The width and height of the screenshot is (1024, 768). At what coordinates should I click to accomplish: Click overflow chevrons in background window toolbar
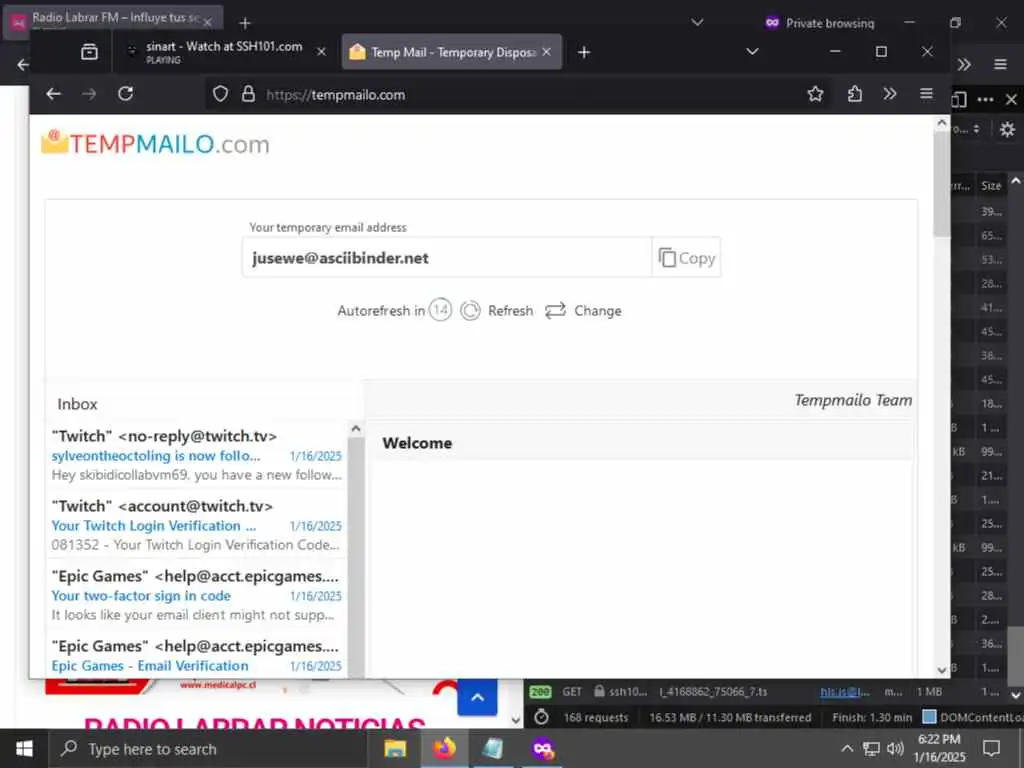click(964, 64)
